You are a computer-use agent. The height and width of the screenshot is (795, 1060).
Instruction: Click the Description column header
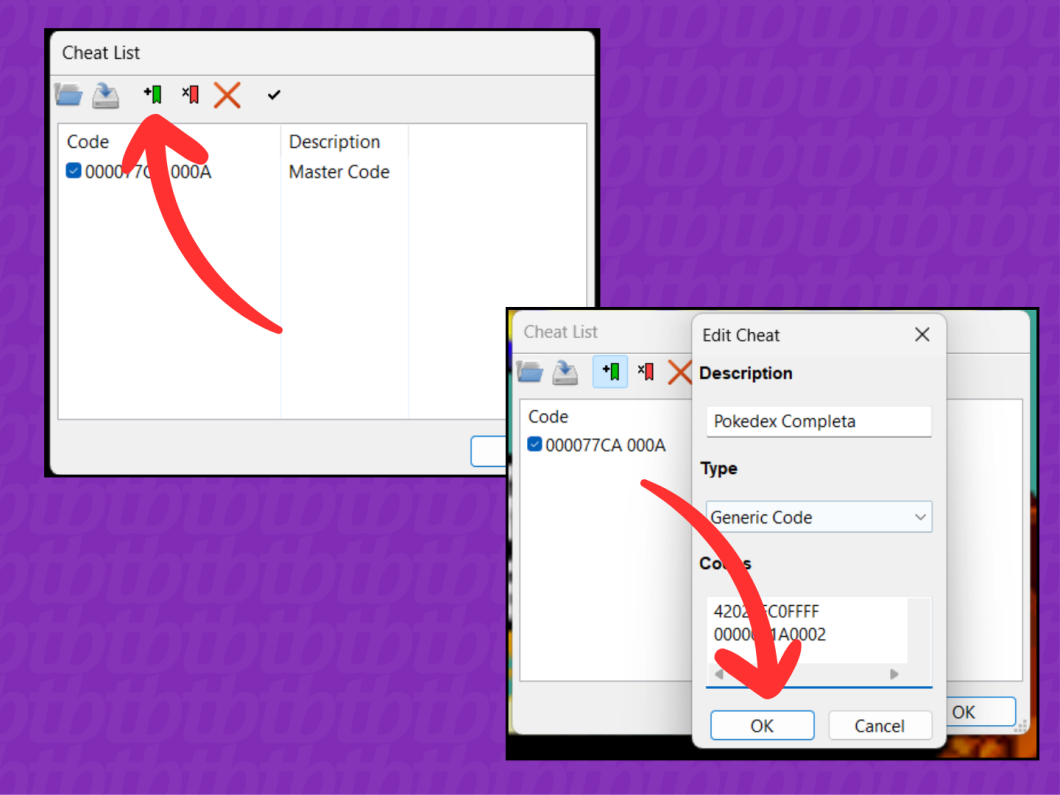click(x=334, y=142)
